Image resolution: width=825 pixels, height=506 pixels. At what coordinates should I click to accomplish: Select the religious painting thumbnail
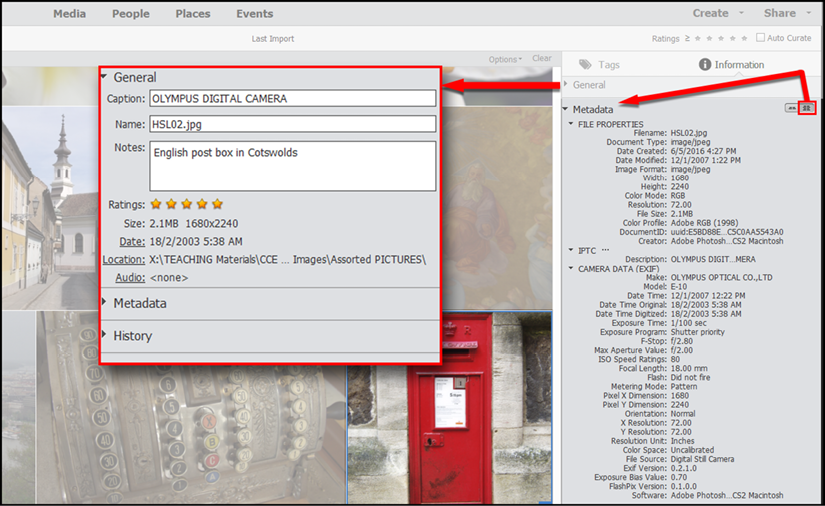497,209
